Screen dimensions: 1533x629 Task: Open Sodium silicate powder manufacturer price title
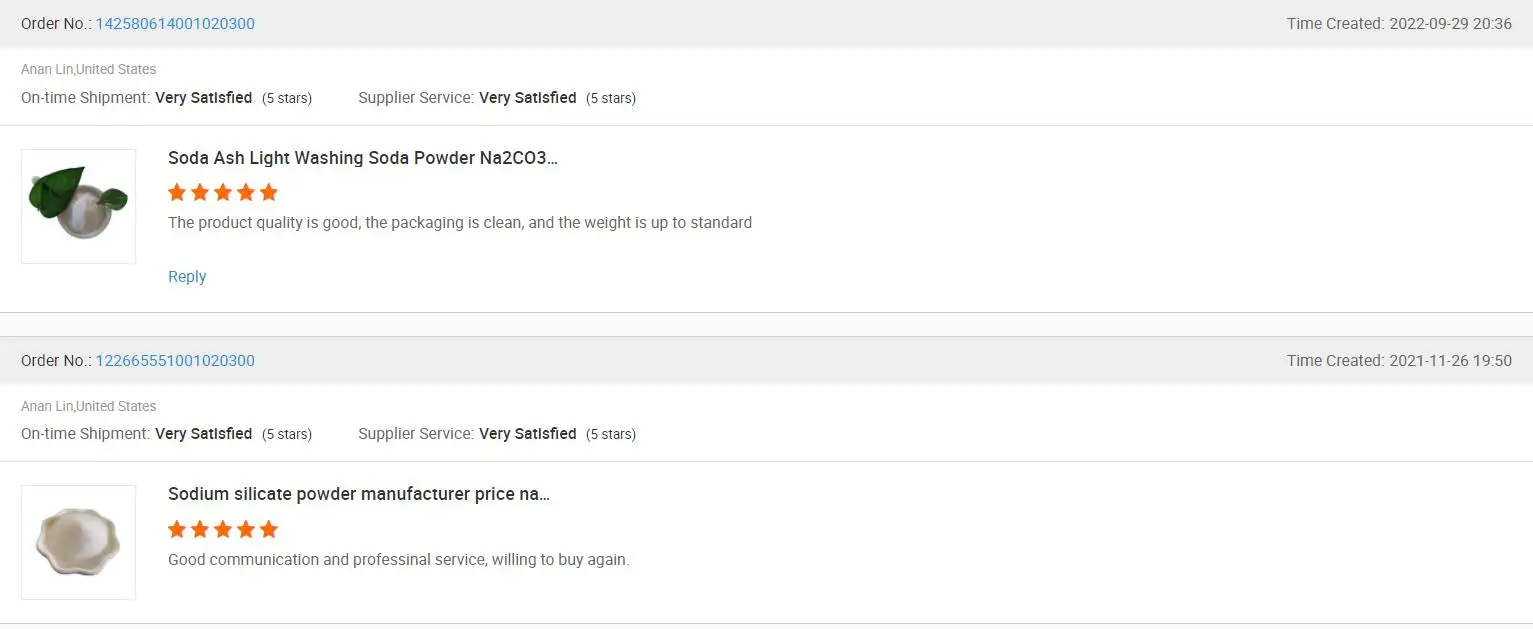click(359, 494)
